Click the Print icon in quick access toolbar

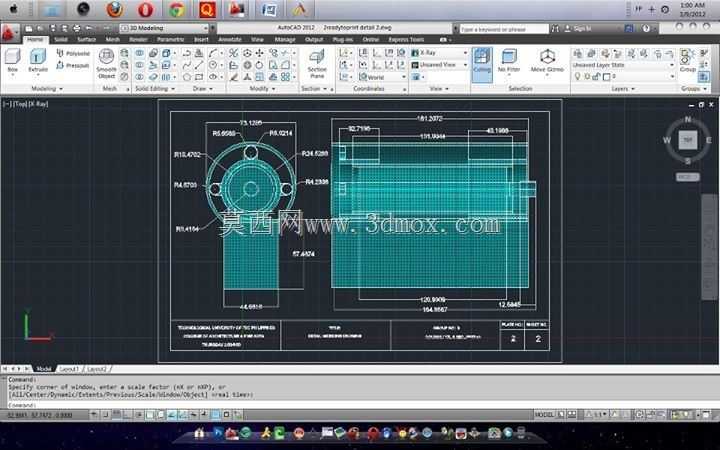click(x=76, y=28)
